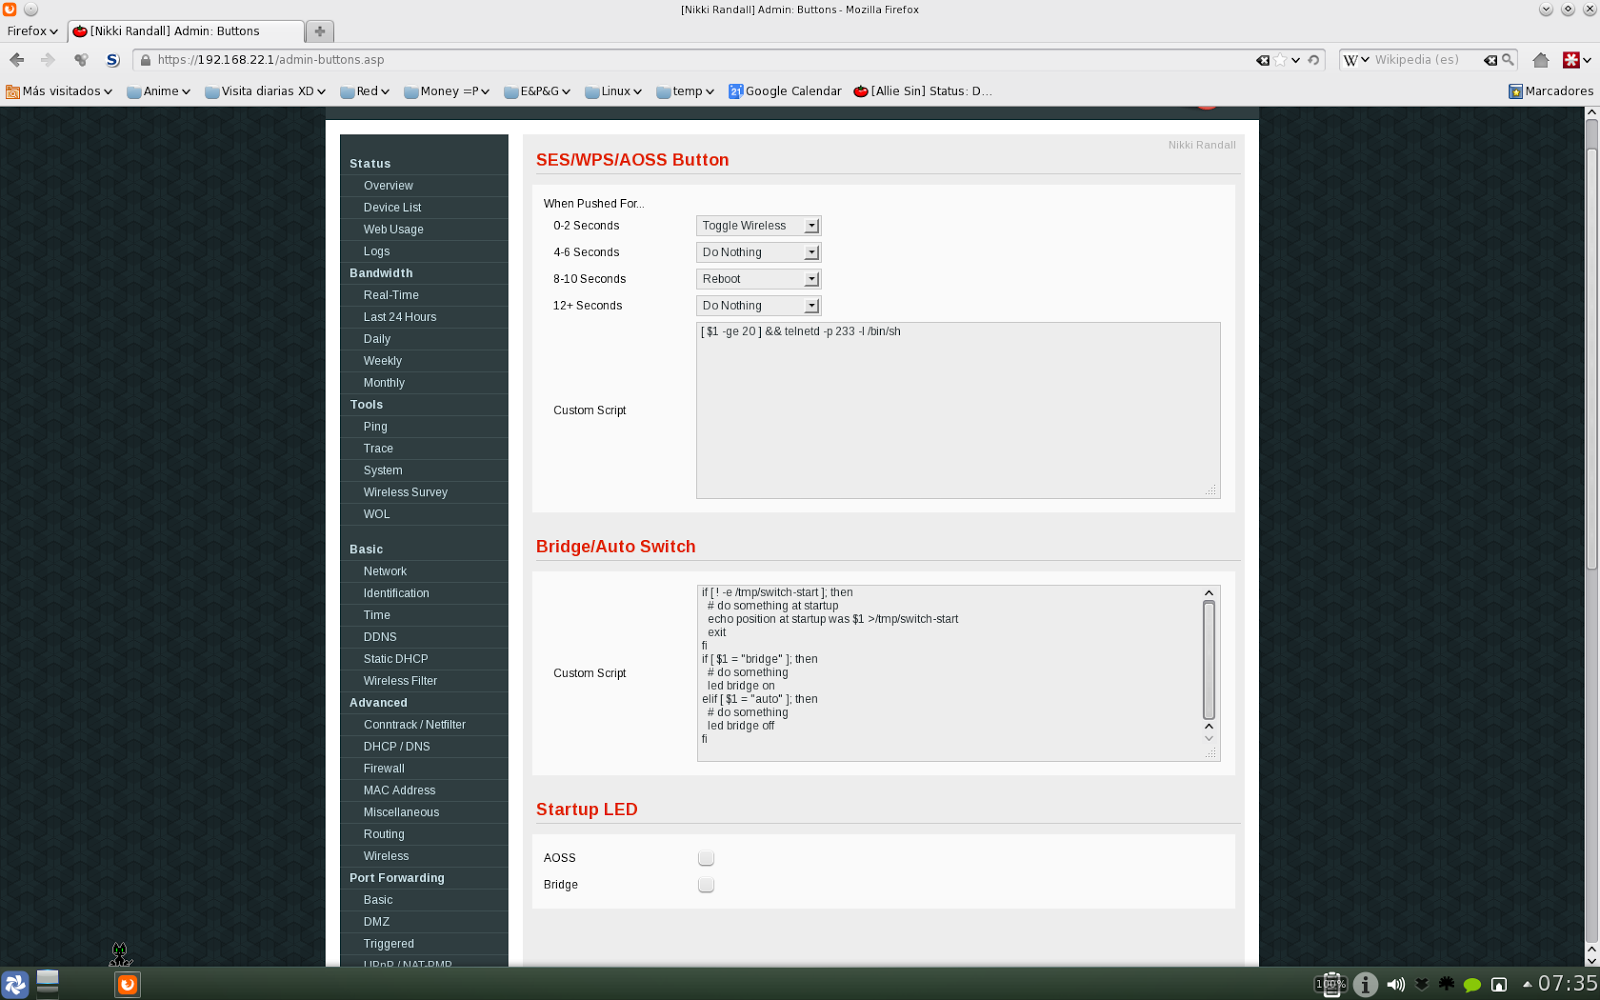Toggle the Bridge startup LED checkbox
The height and width of the screenshot is (1000, 1600).
[x=706, y=885]
